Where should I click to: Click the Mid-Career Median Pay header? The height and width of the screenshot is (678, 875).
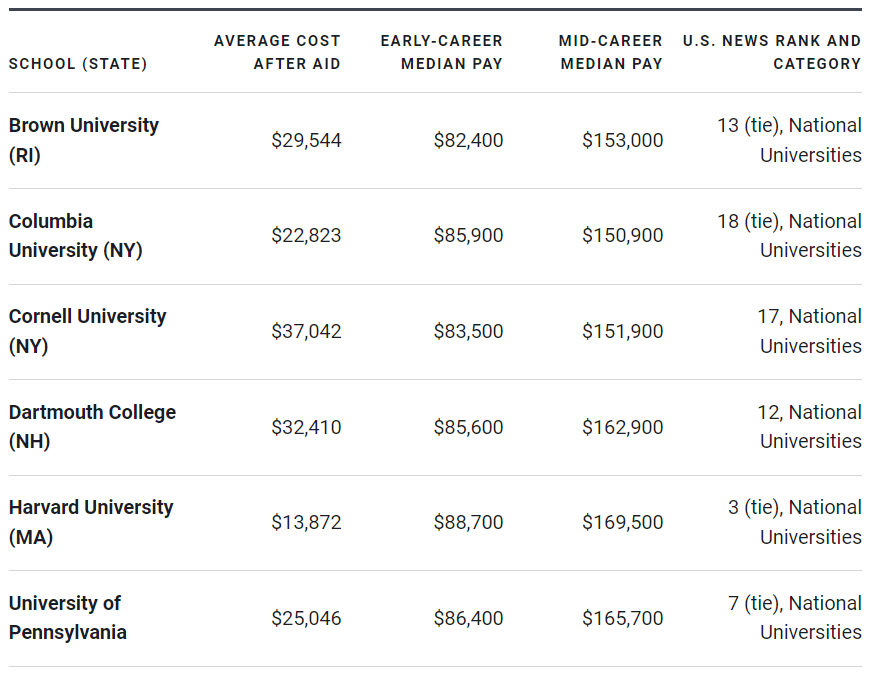[610, 52]
